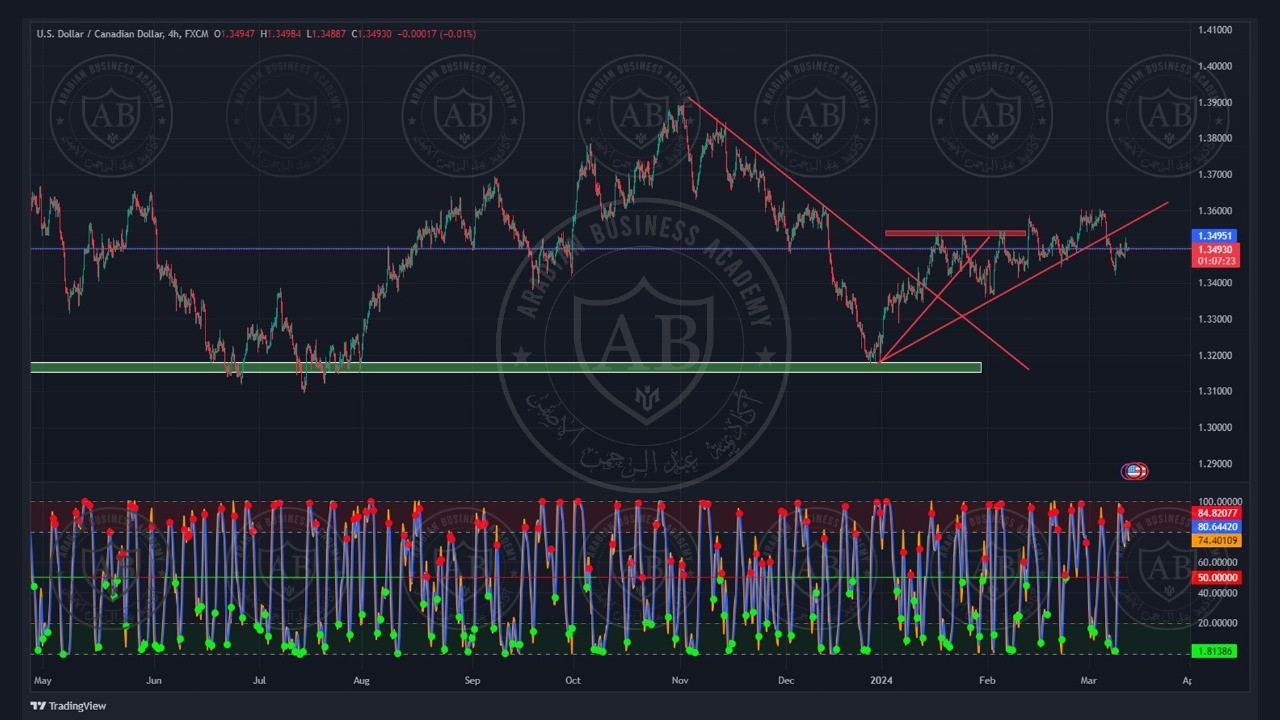Viewport: 1280px width, 720px height.
Task: Select the 80.64420 indicator value label
Action: tap(1216, 527)
